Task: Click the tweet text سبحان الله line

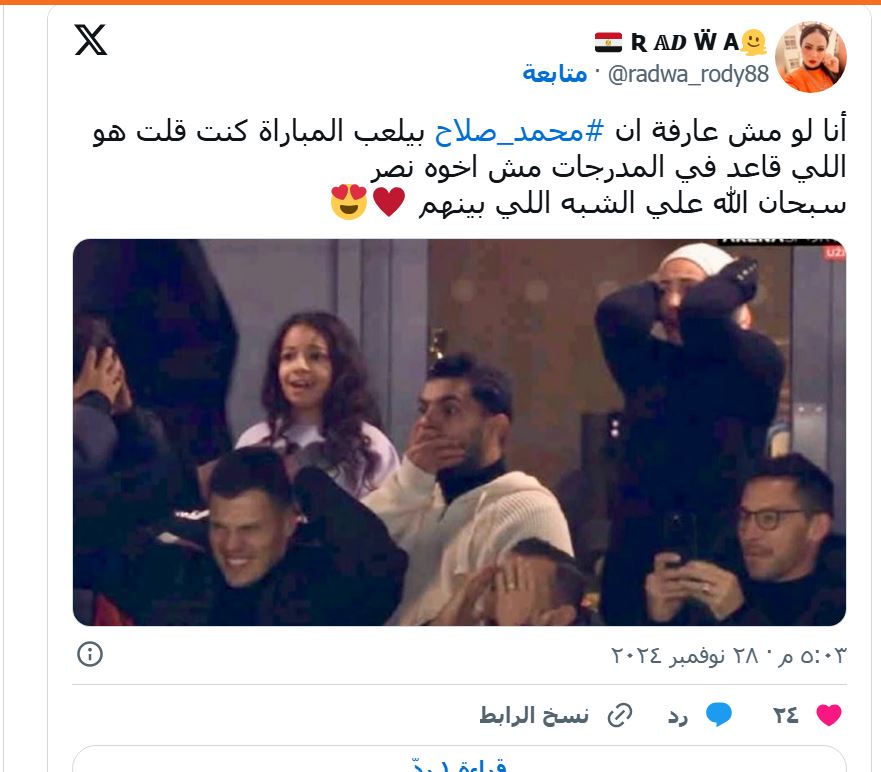Action: pyautogui.click(x=632, y=203)
